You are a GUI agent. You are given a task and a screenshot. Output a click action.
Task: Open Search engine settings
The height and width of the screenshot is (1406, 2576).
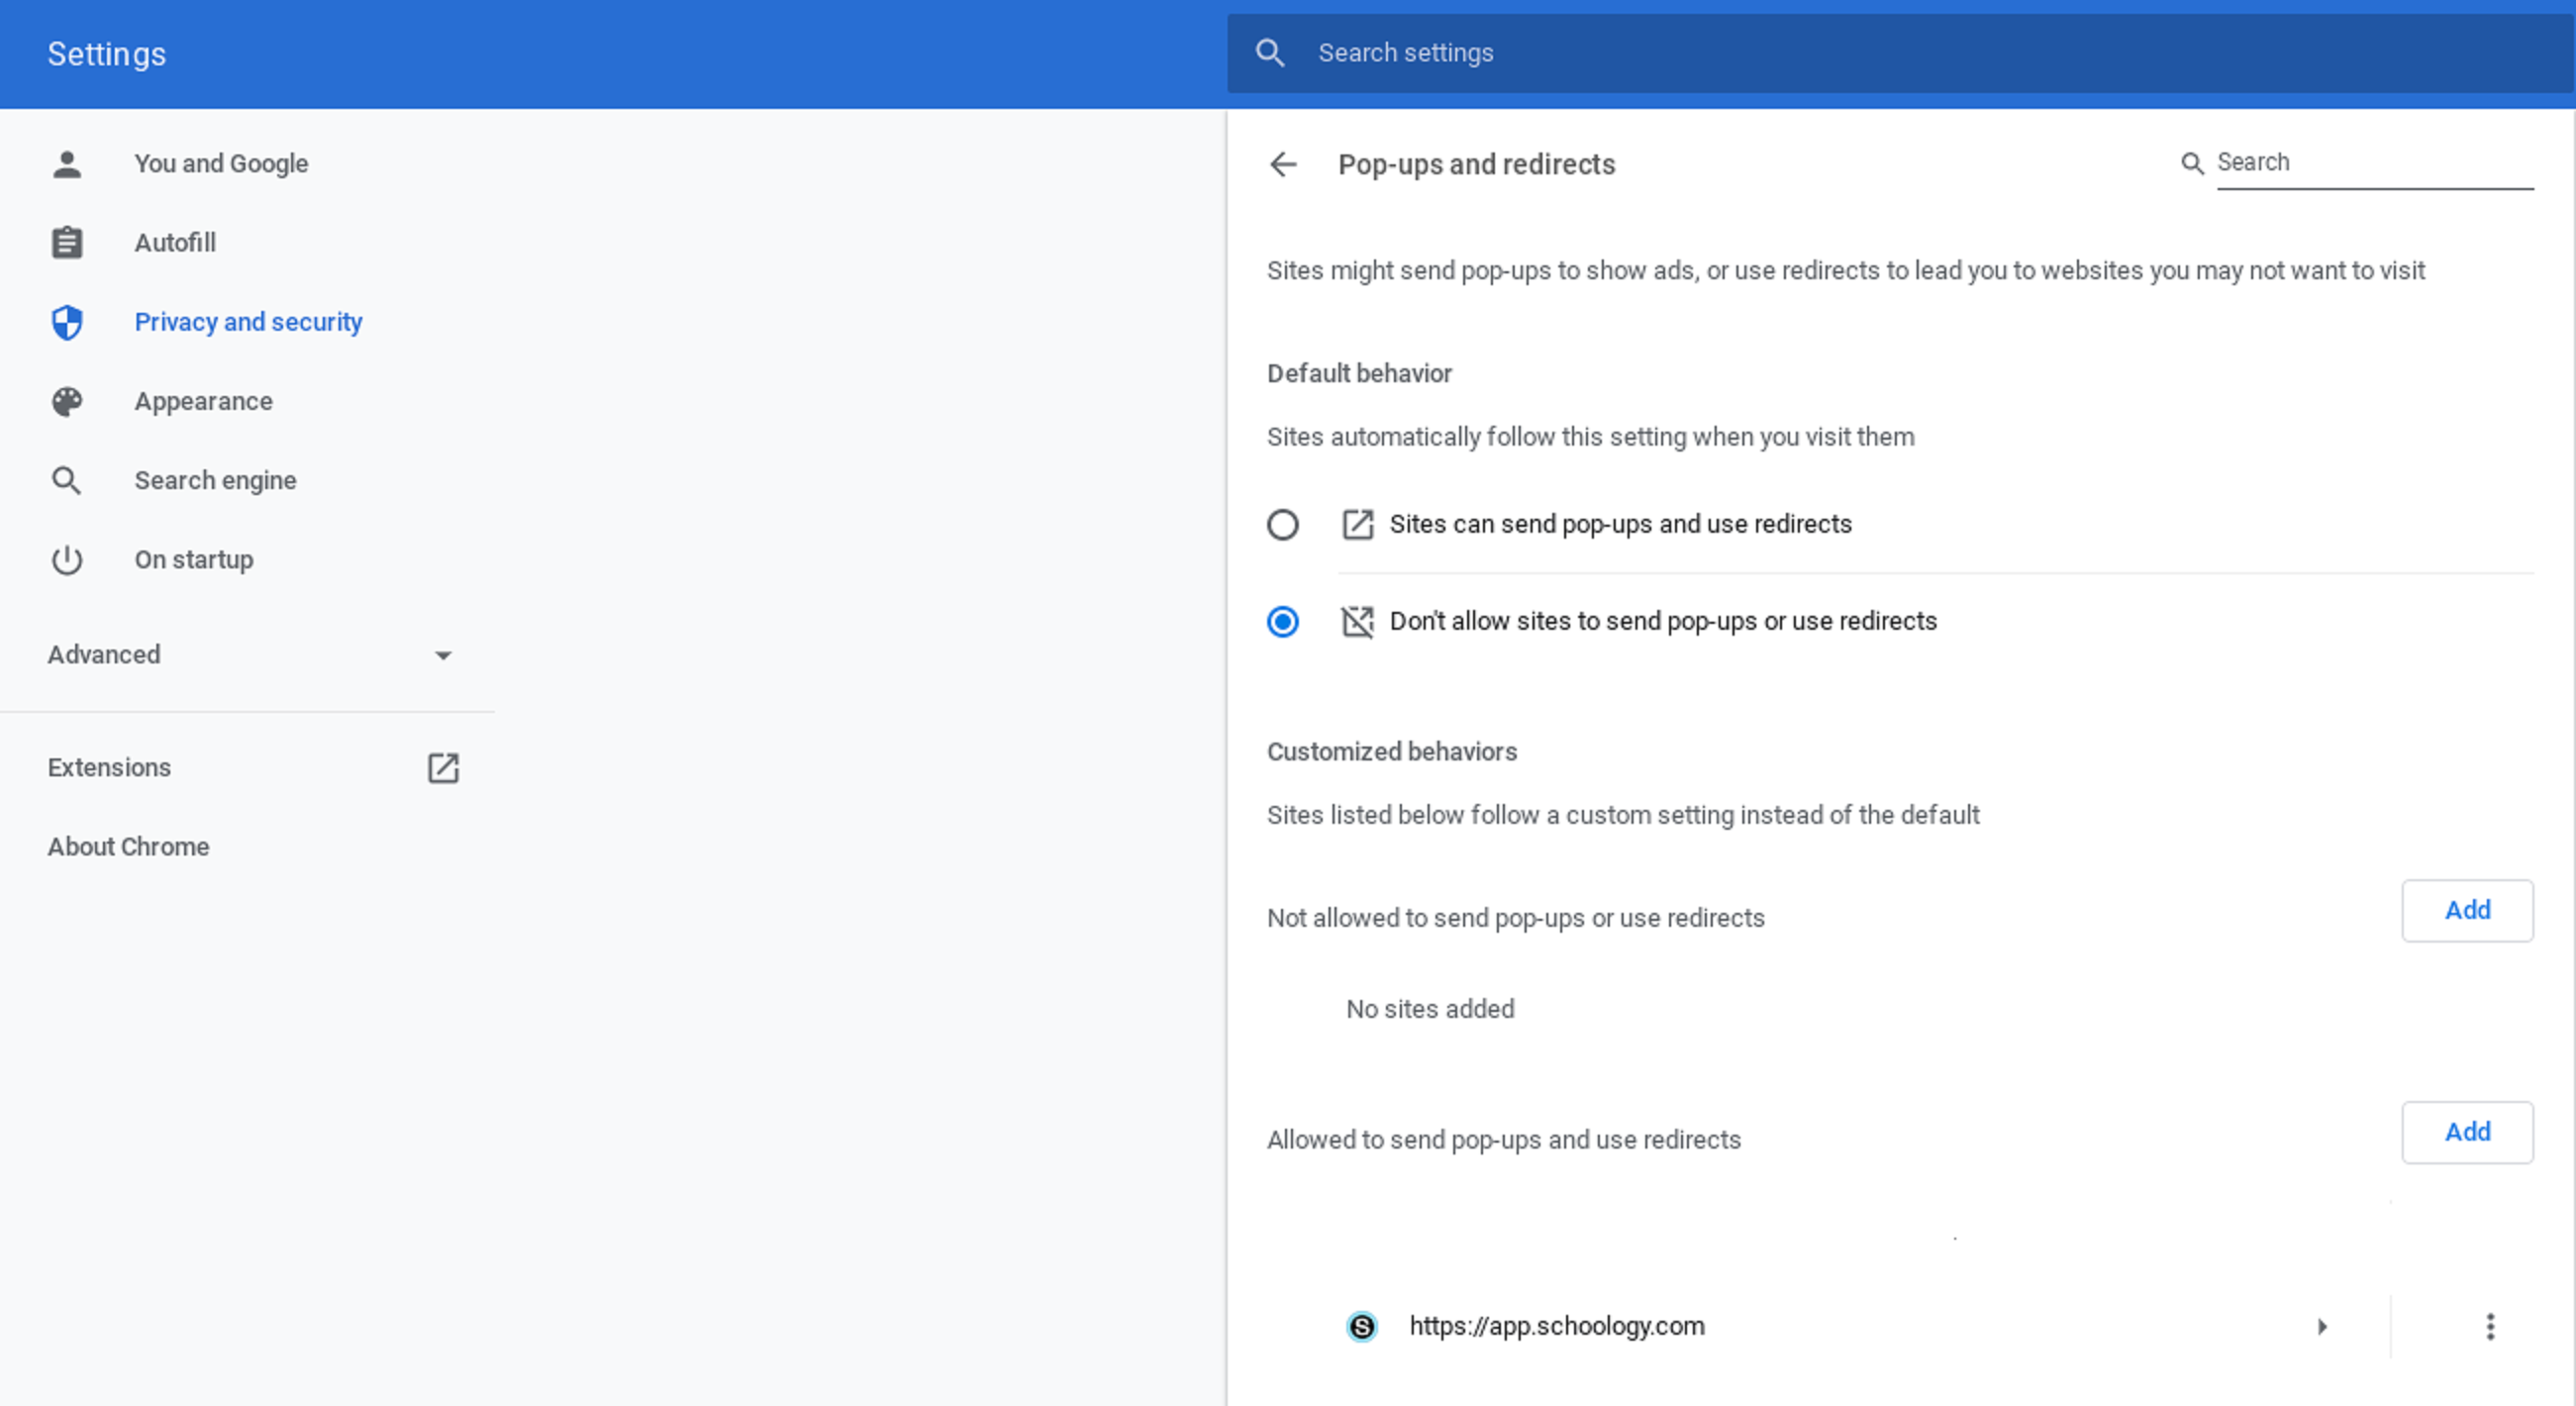click(x=215, y=481)
